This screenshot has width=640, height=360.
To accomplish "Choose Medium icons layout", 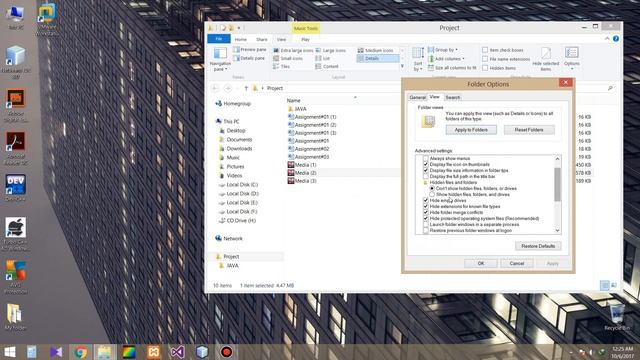I will [376, 50].
